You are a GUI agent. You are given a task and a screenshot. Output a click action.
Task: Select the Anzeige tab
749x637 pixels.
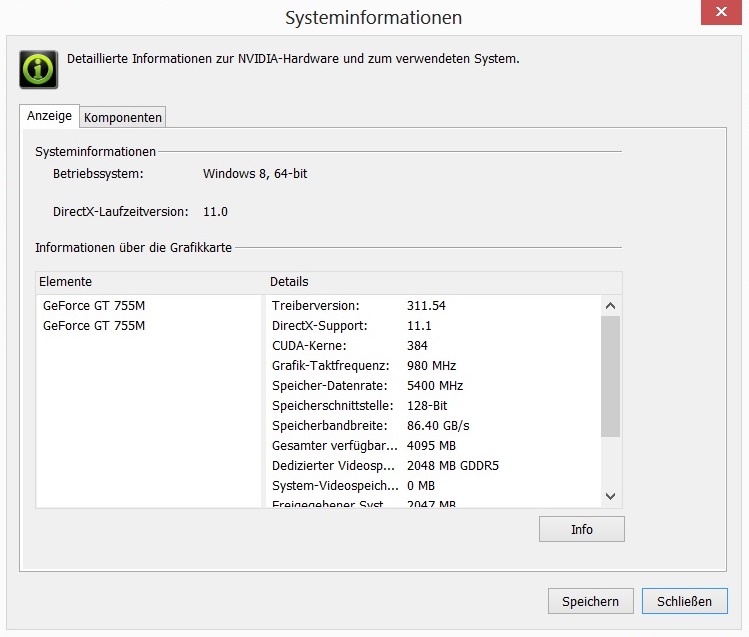tap(49, 116)
